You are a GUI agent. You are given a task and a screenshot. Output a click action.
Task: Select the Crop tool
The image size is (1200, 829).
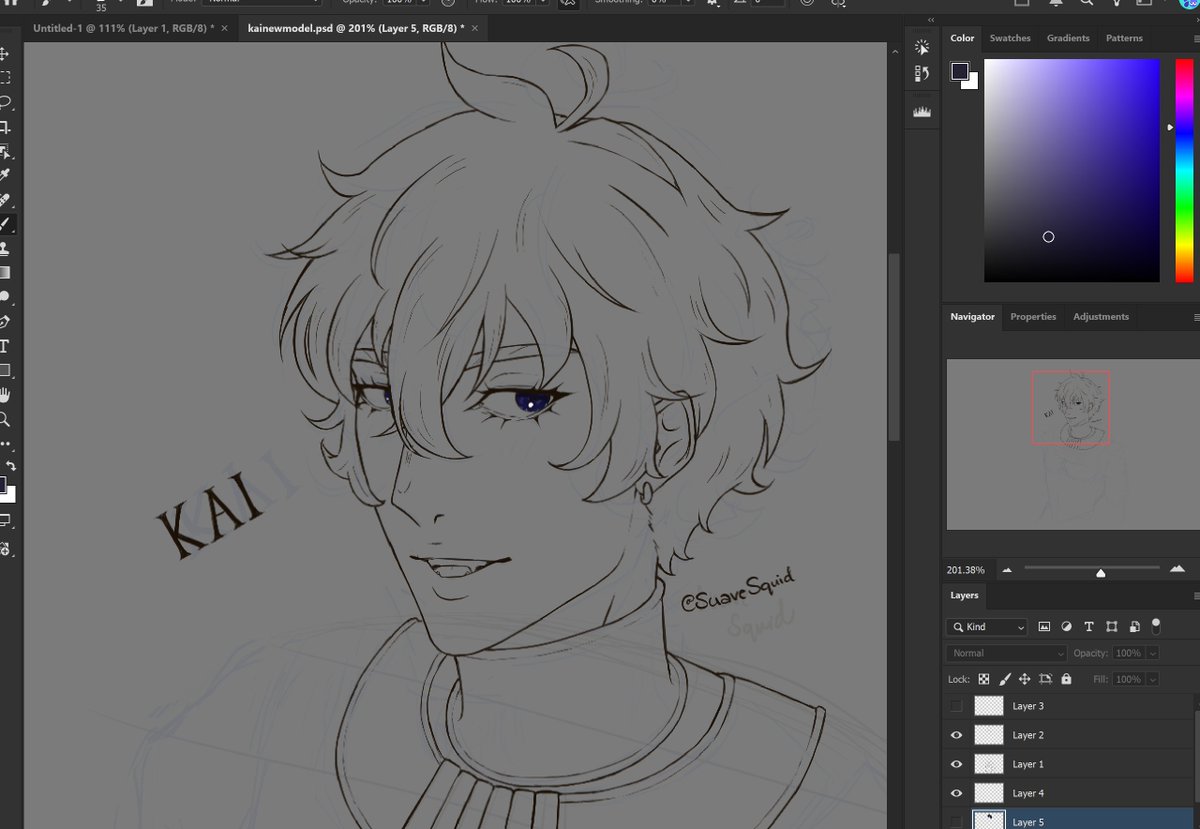click(5, 126)
